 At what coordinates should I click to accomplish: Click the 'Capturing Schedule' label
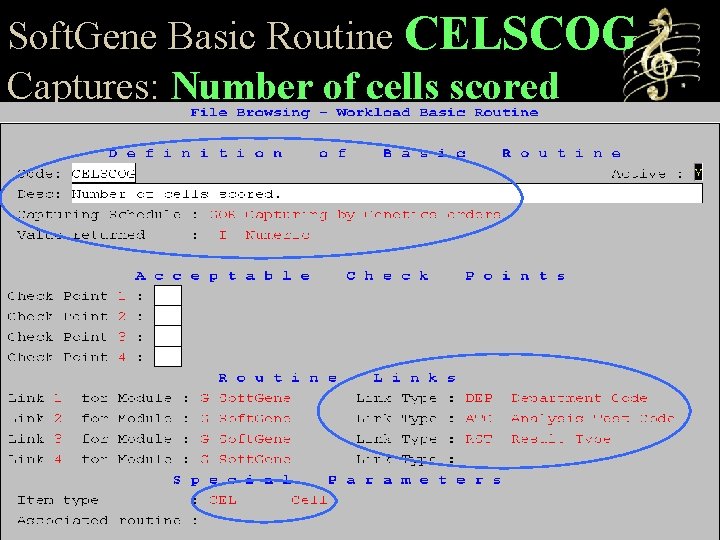click(99, 214)
